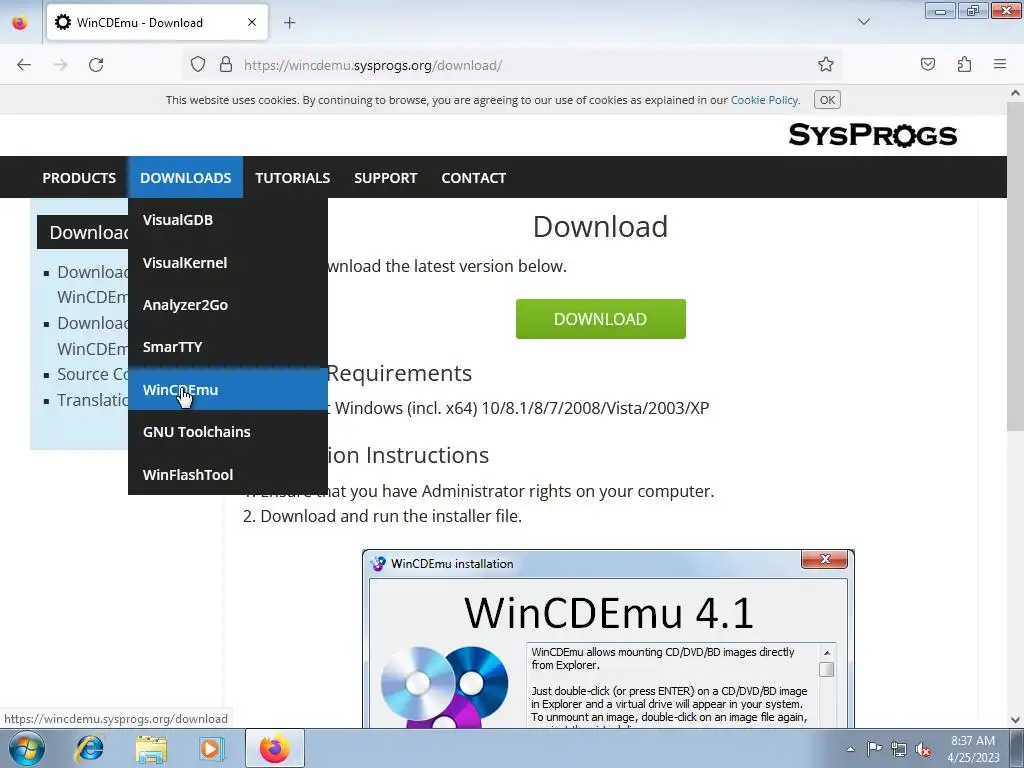The height and width of the screenshot is (768, 1024).
Task: Open the taskbar clock showing 8:37 AM
Action: click(973, 749)
